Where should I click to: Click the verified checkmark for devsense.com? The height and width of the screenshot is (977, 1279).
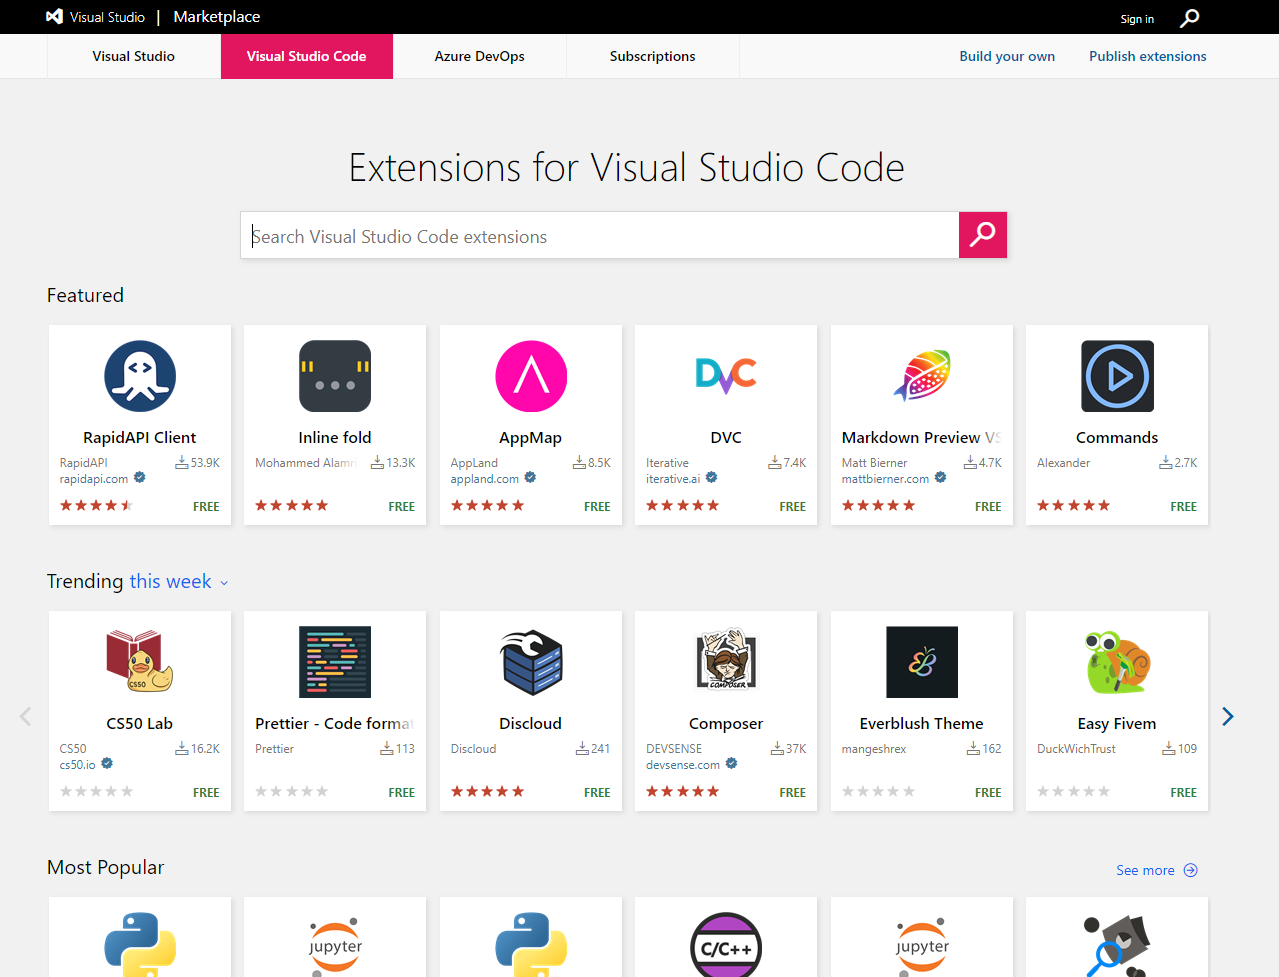(x=731, y=763)
